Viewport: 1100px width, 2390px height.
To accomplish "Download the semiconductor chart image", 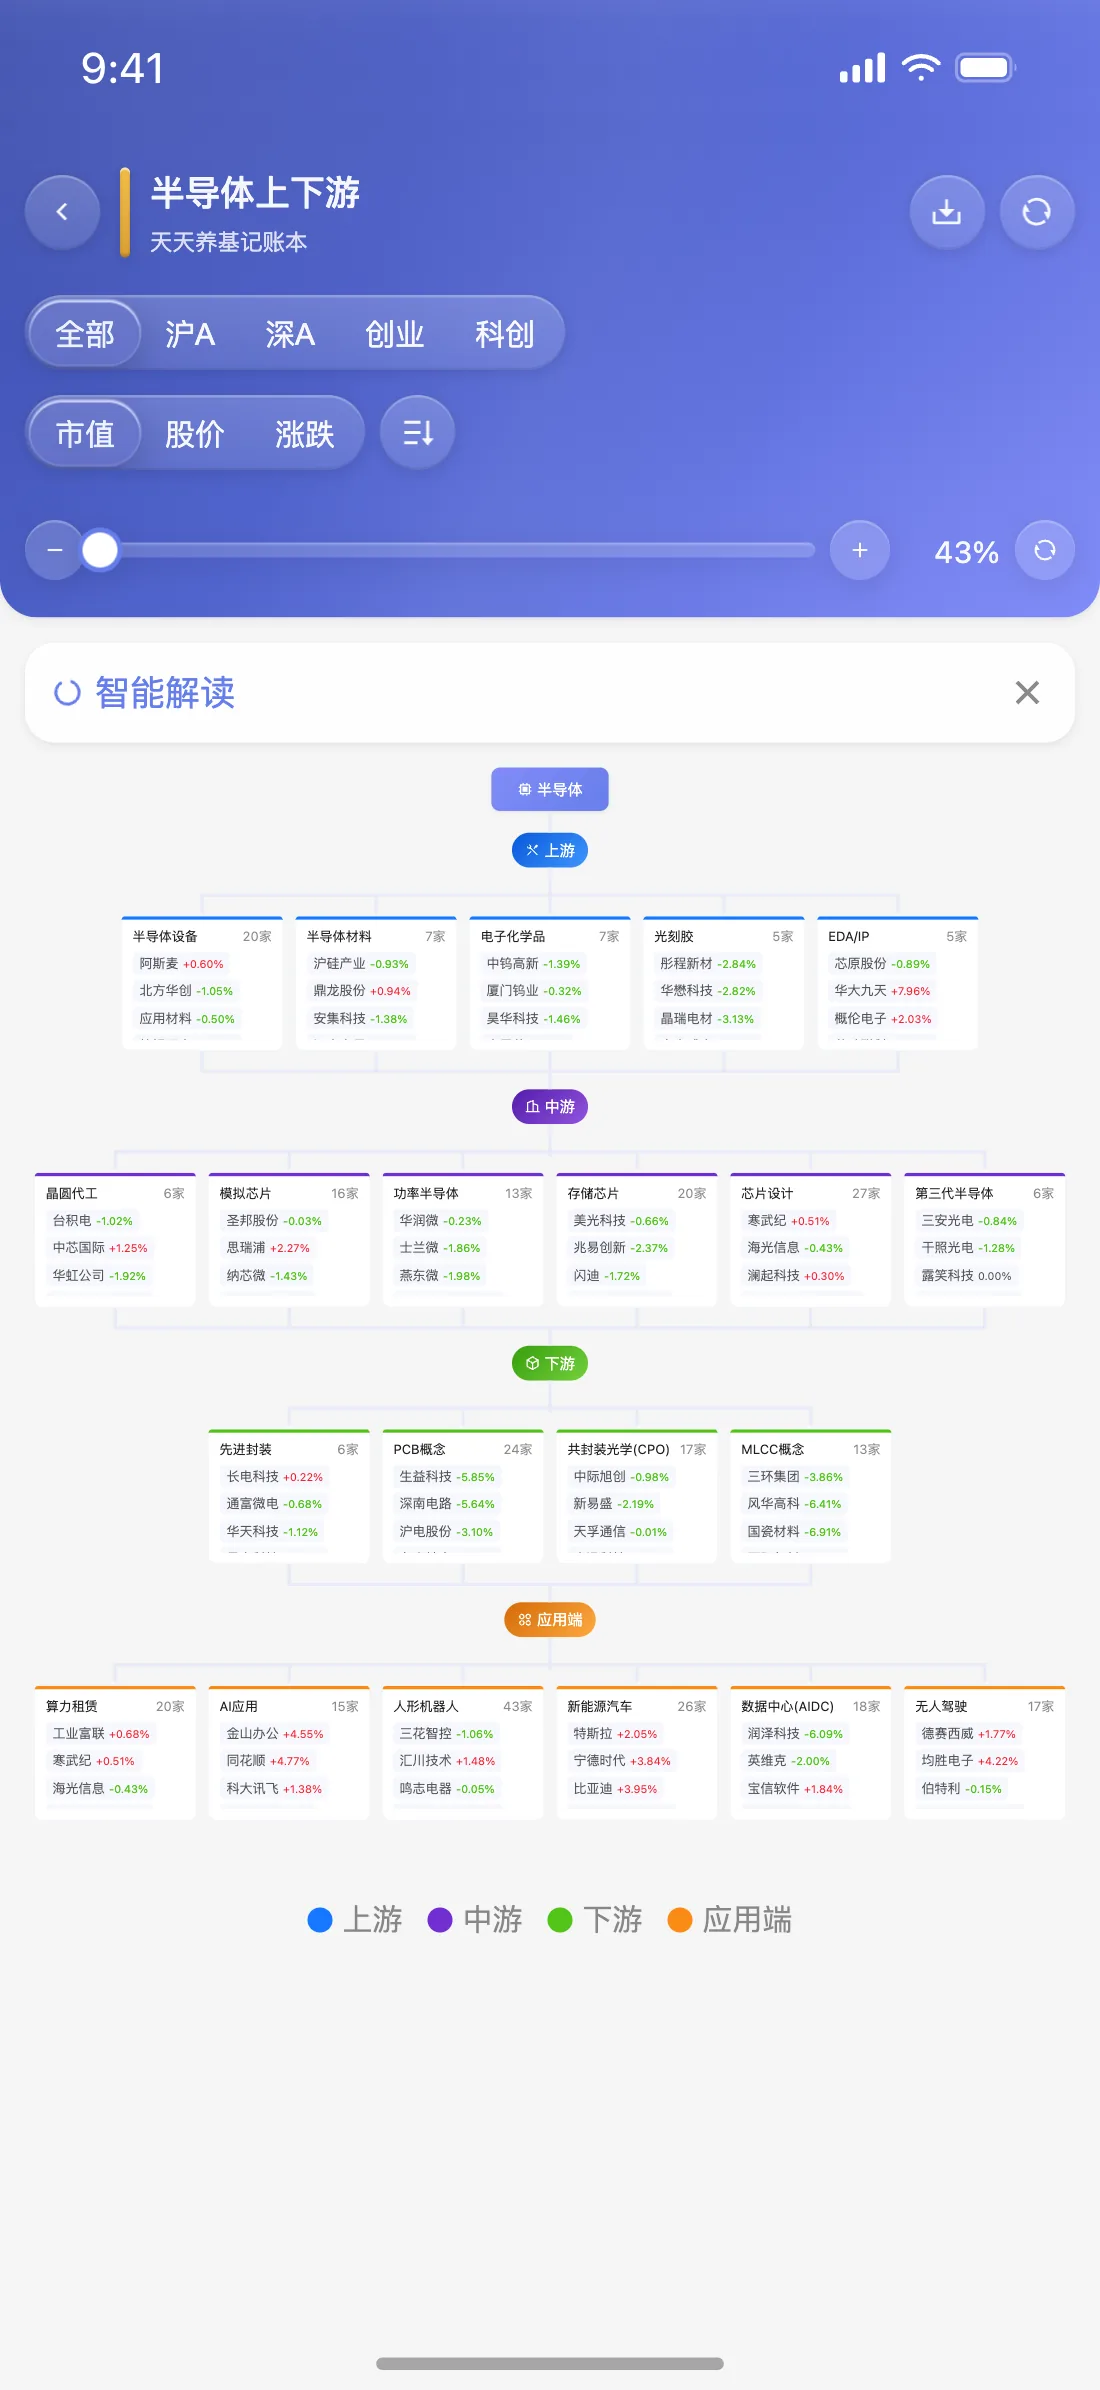I will [x=946, y=212].
